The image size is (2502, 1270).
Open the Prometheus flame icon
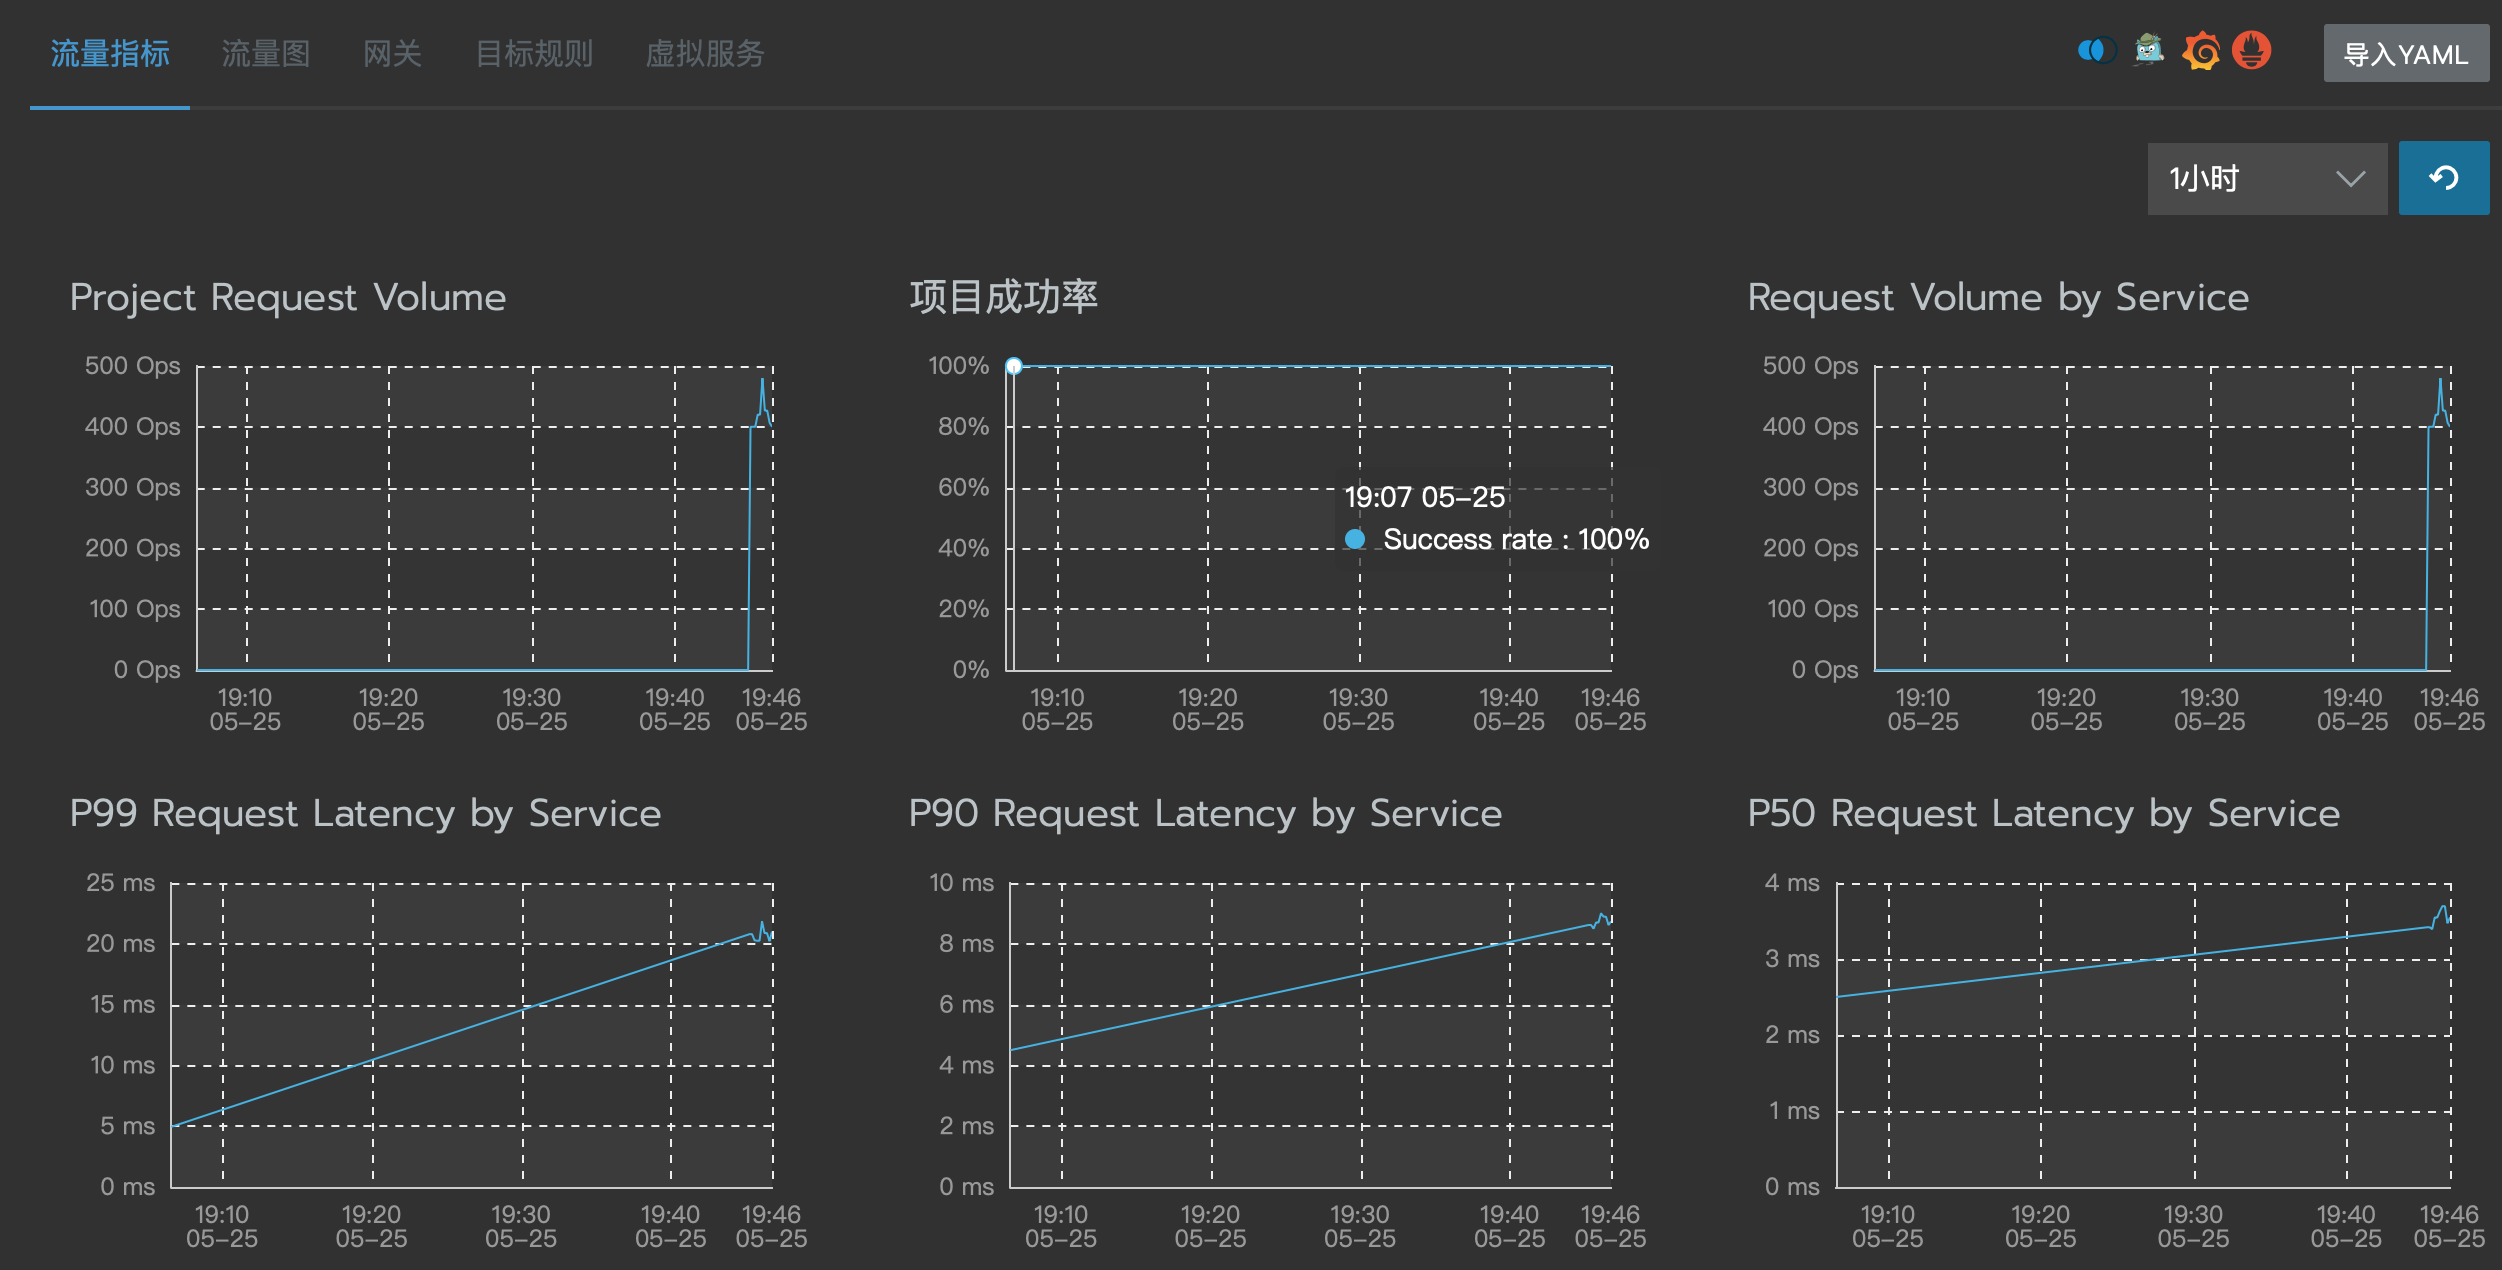[x=2252, y=50]
